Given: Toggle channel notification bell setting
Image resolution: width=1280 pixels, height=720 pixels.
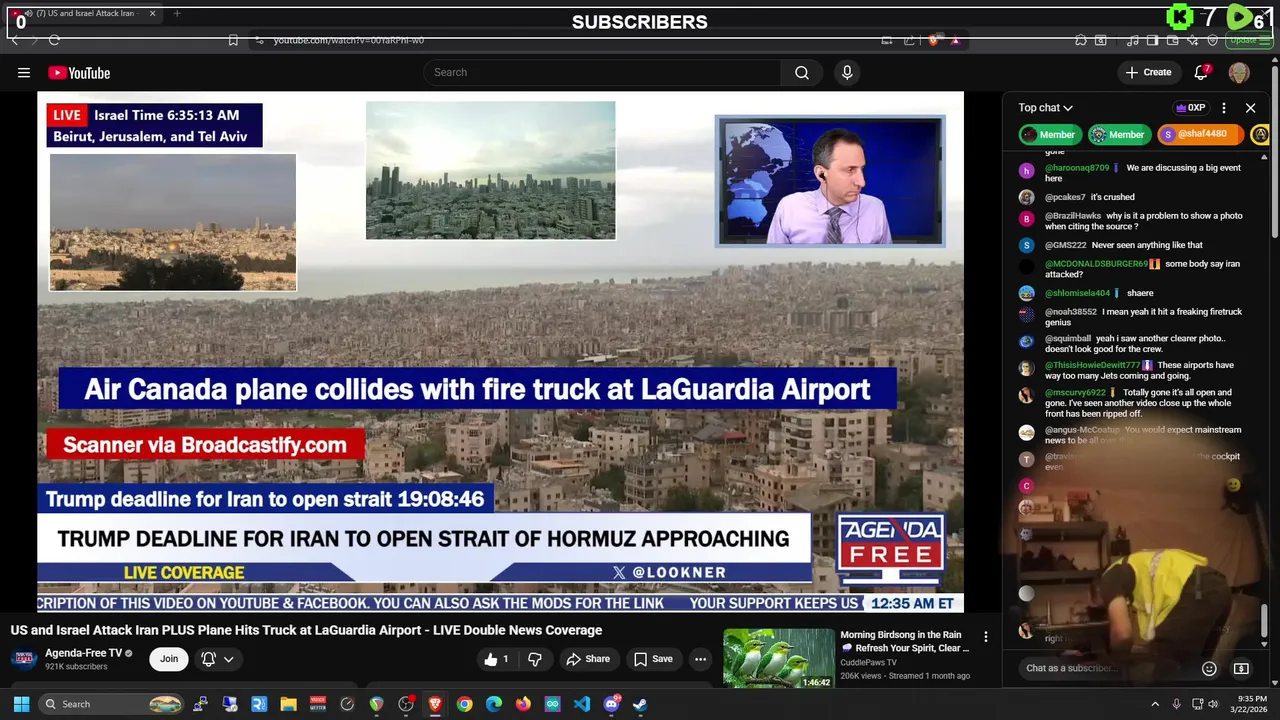Looking at the screenshot, I should 208,659.
